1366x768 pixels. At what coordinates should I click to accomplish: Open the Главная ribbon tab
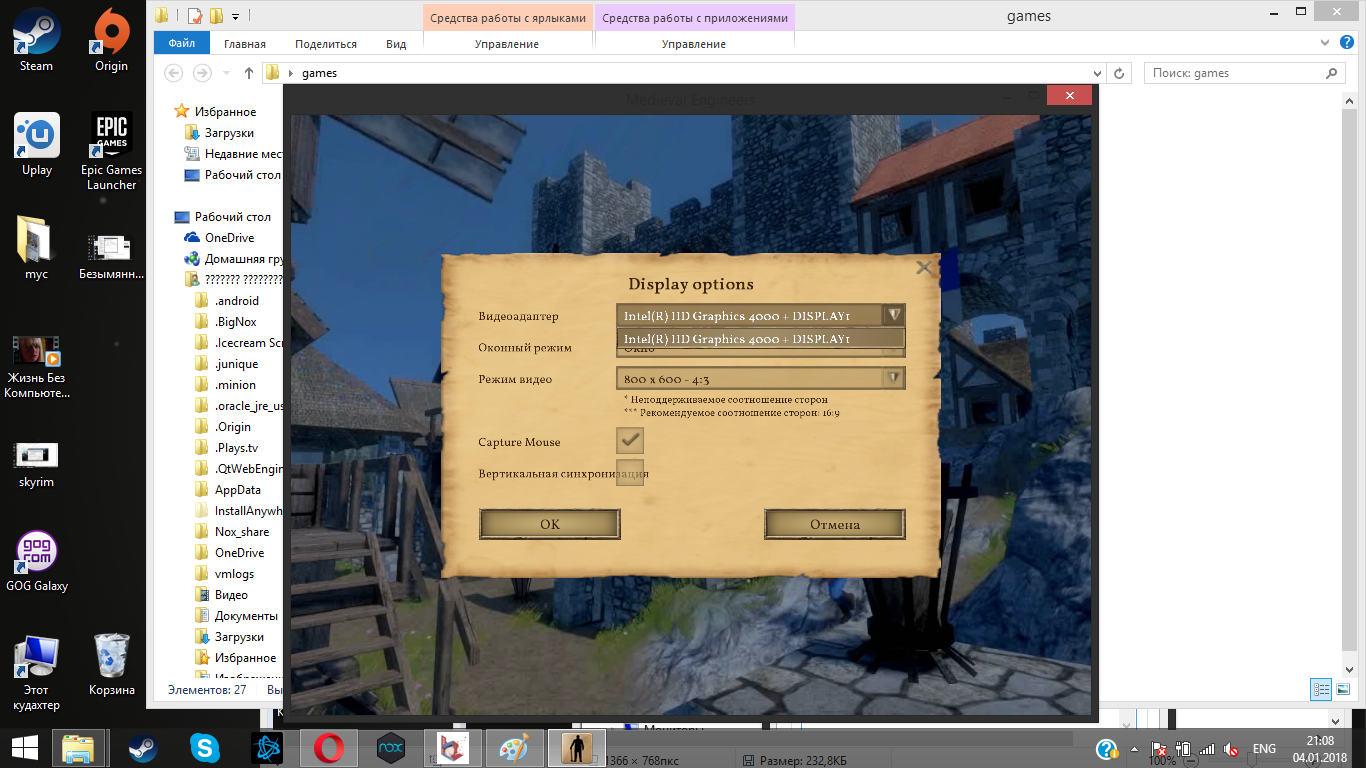point(245,44)
